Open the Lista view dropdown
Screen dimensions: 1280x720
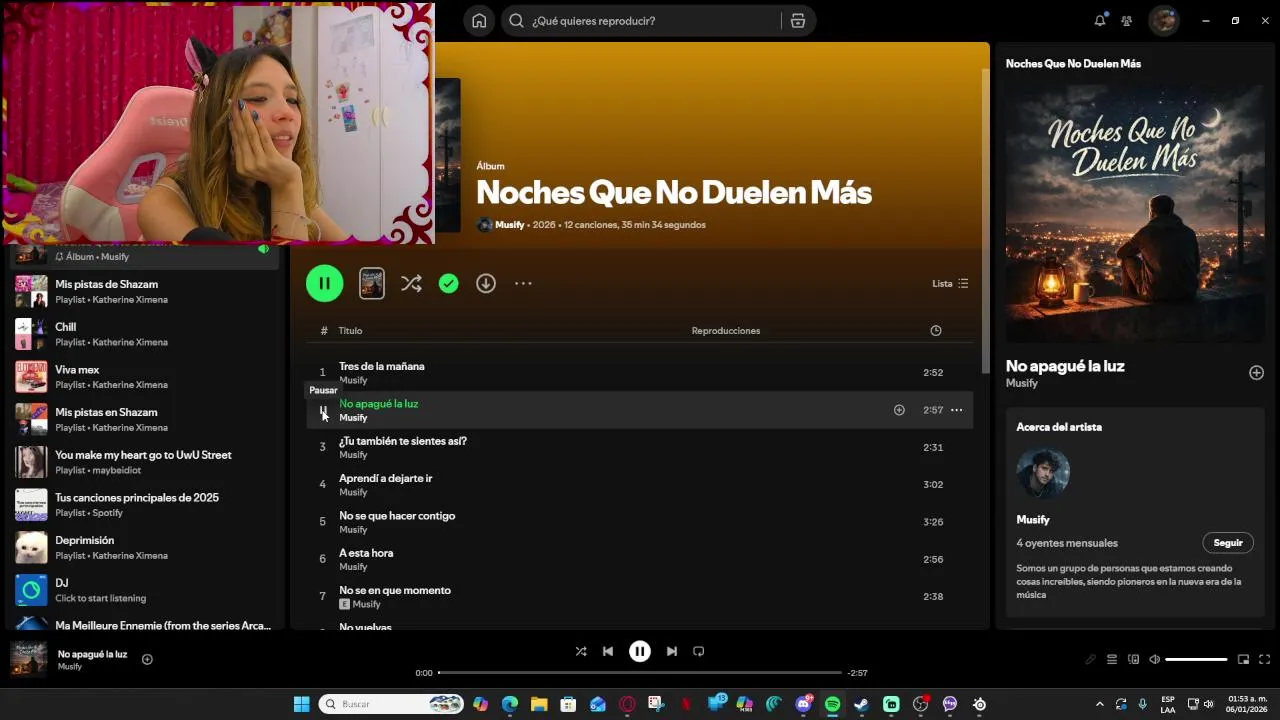point(950,284)
